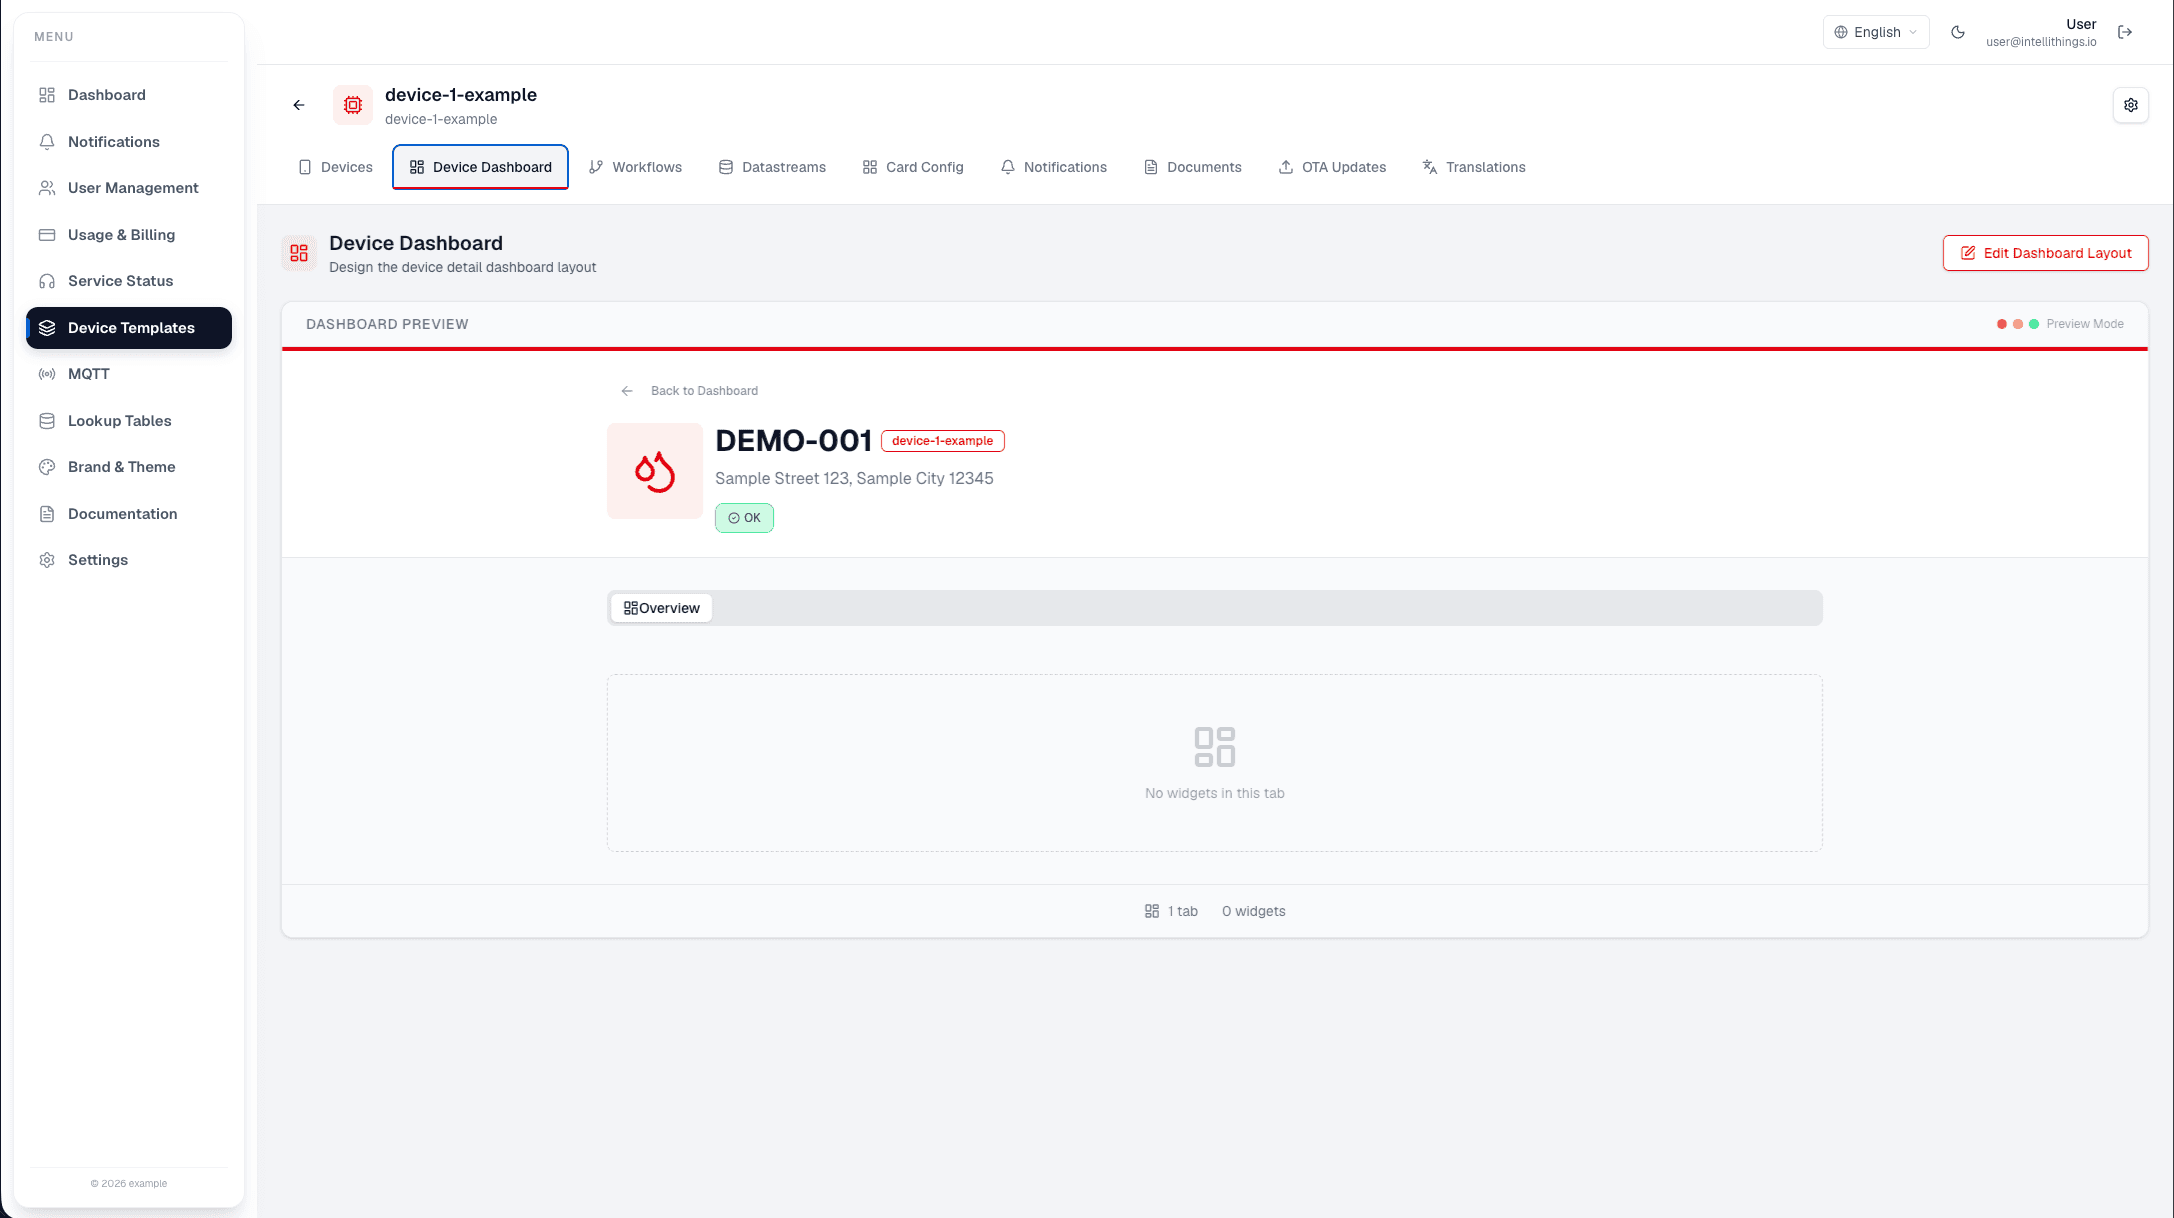
Task: Open the Documents tab
Action: [x=1193, y=167]
